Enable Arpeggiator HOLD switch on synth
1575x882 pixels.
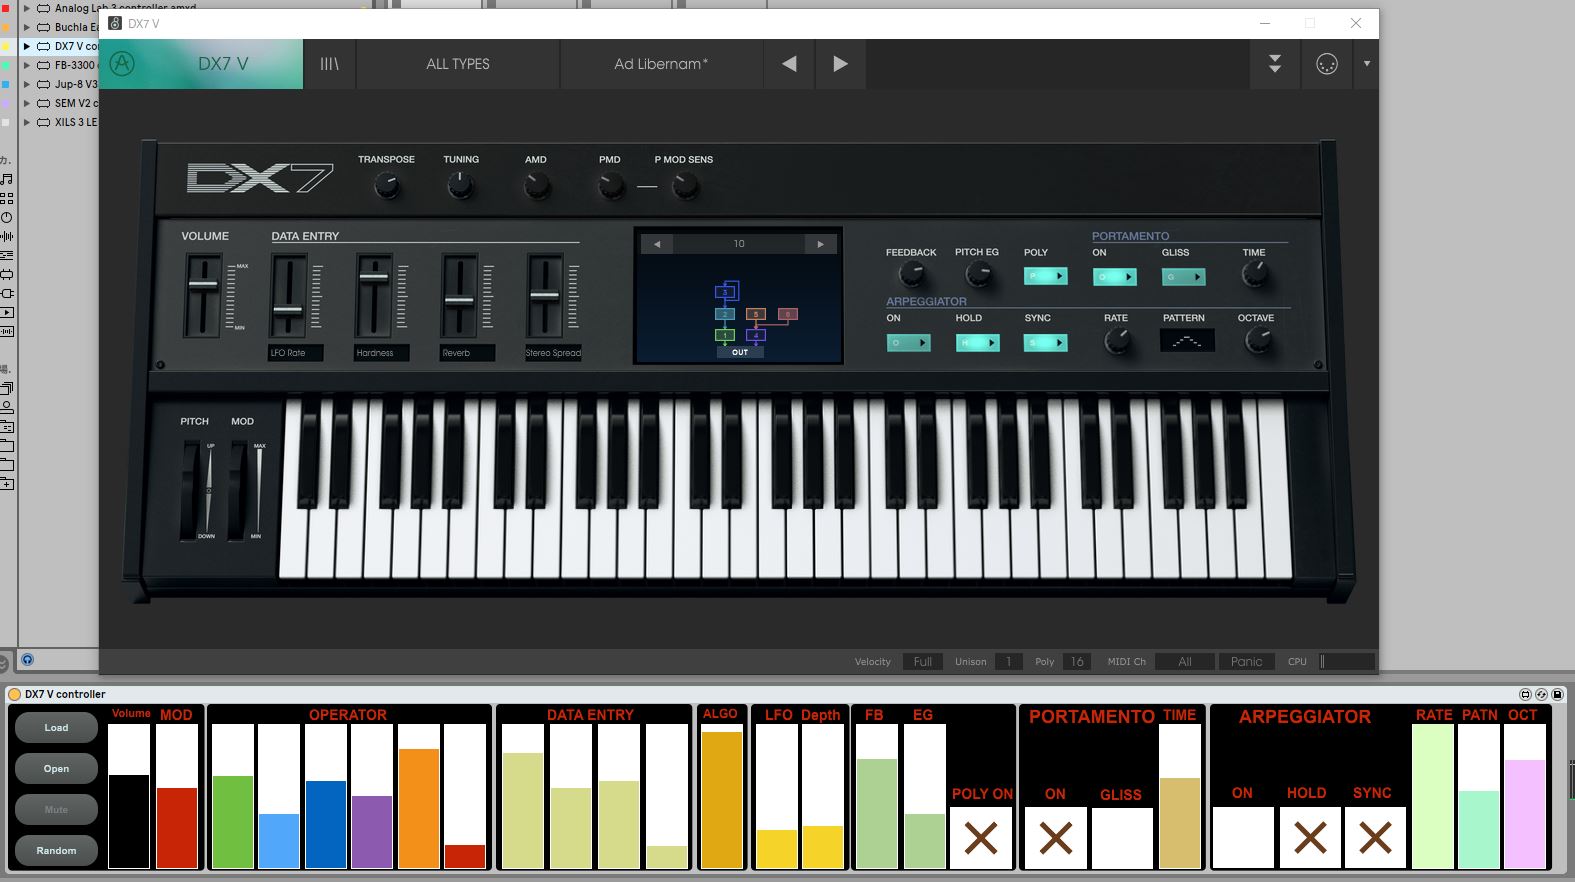(x=977, y=343)
